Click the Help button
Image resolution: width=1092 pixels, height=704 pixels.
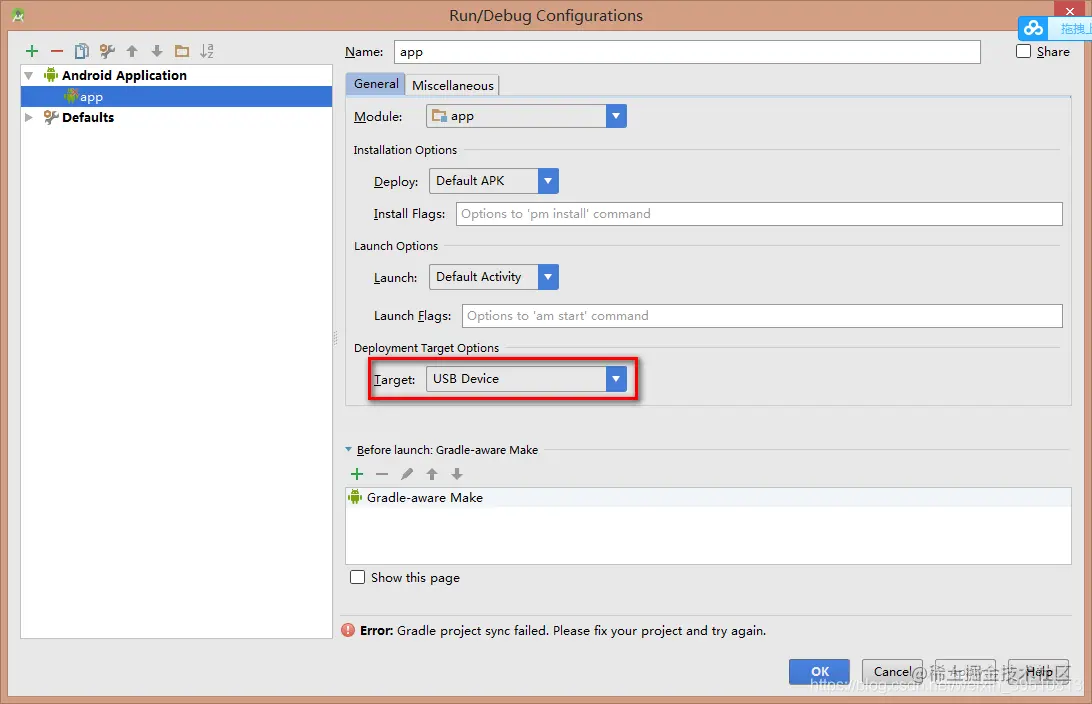click(1038, 671)
